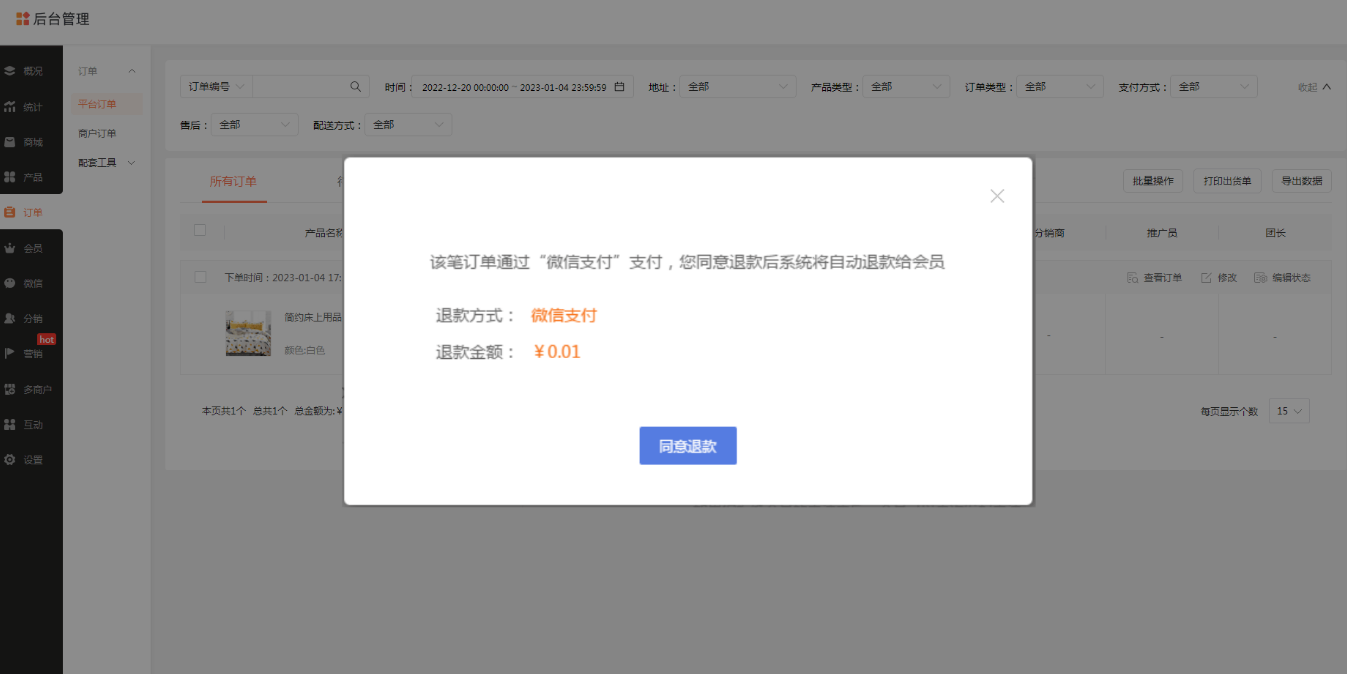Open the 产品 products sidebar icon
Screen dimensions: 1347x674
click(10, 177)
